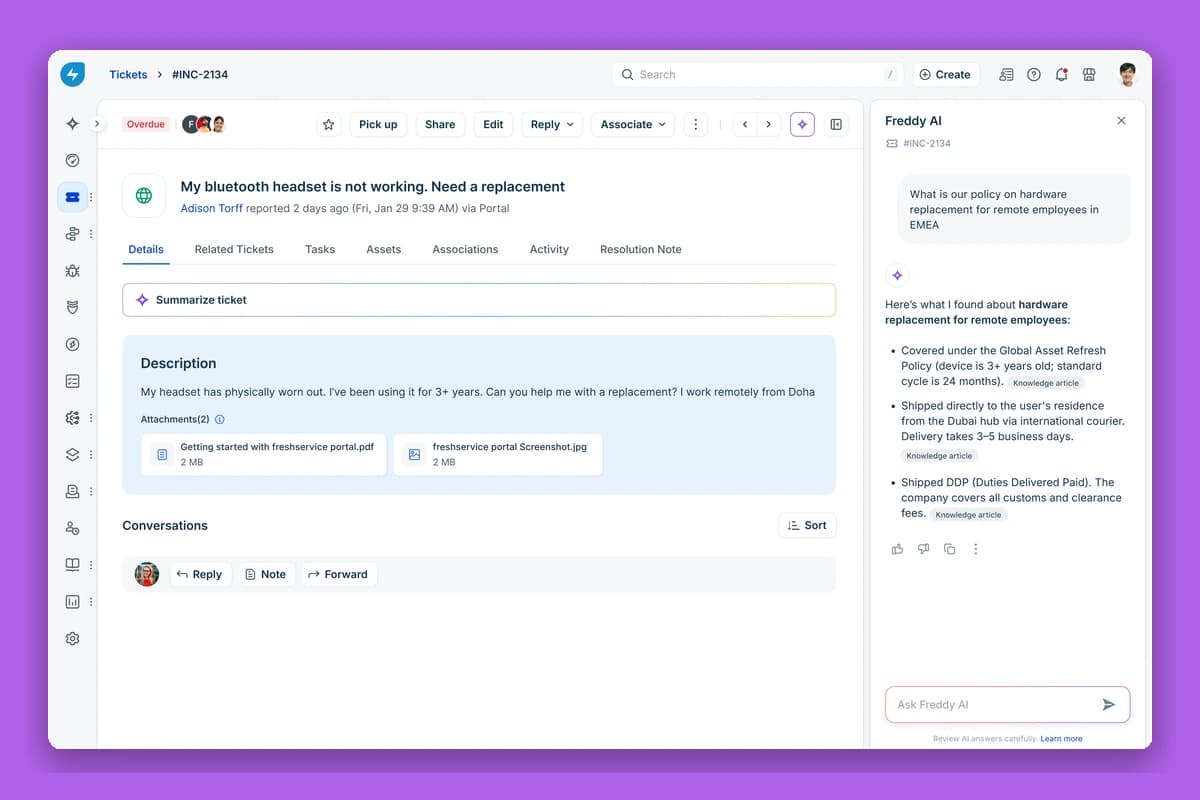Screen dimensions: 1200x800
Task: Switch to the Details tab
Action: click(146, 249)
